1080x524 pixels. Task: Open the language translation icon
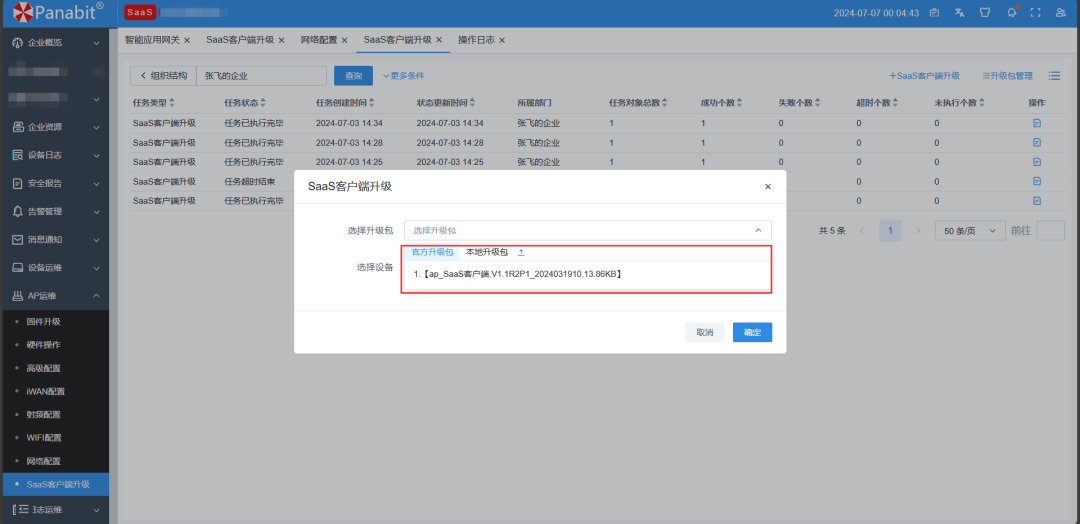pyautogui.click(x=959, y=12)
